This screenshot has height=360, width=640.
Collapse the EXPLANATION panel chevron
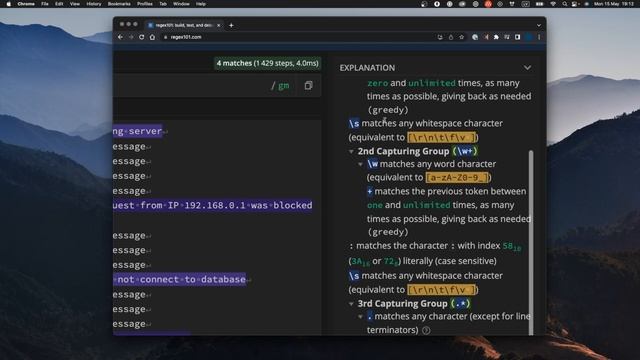pos(527,67)
